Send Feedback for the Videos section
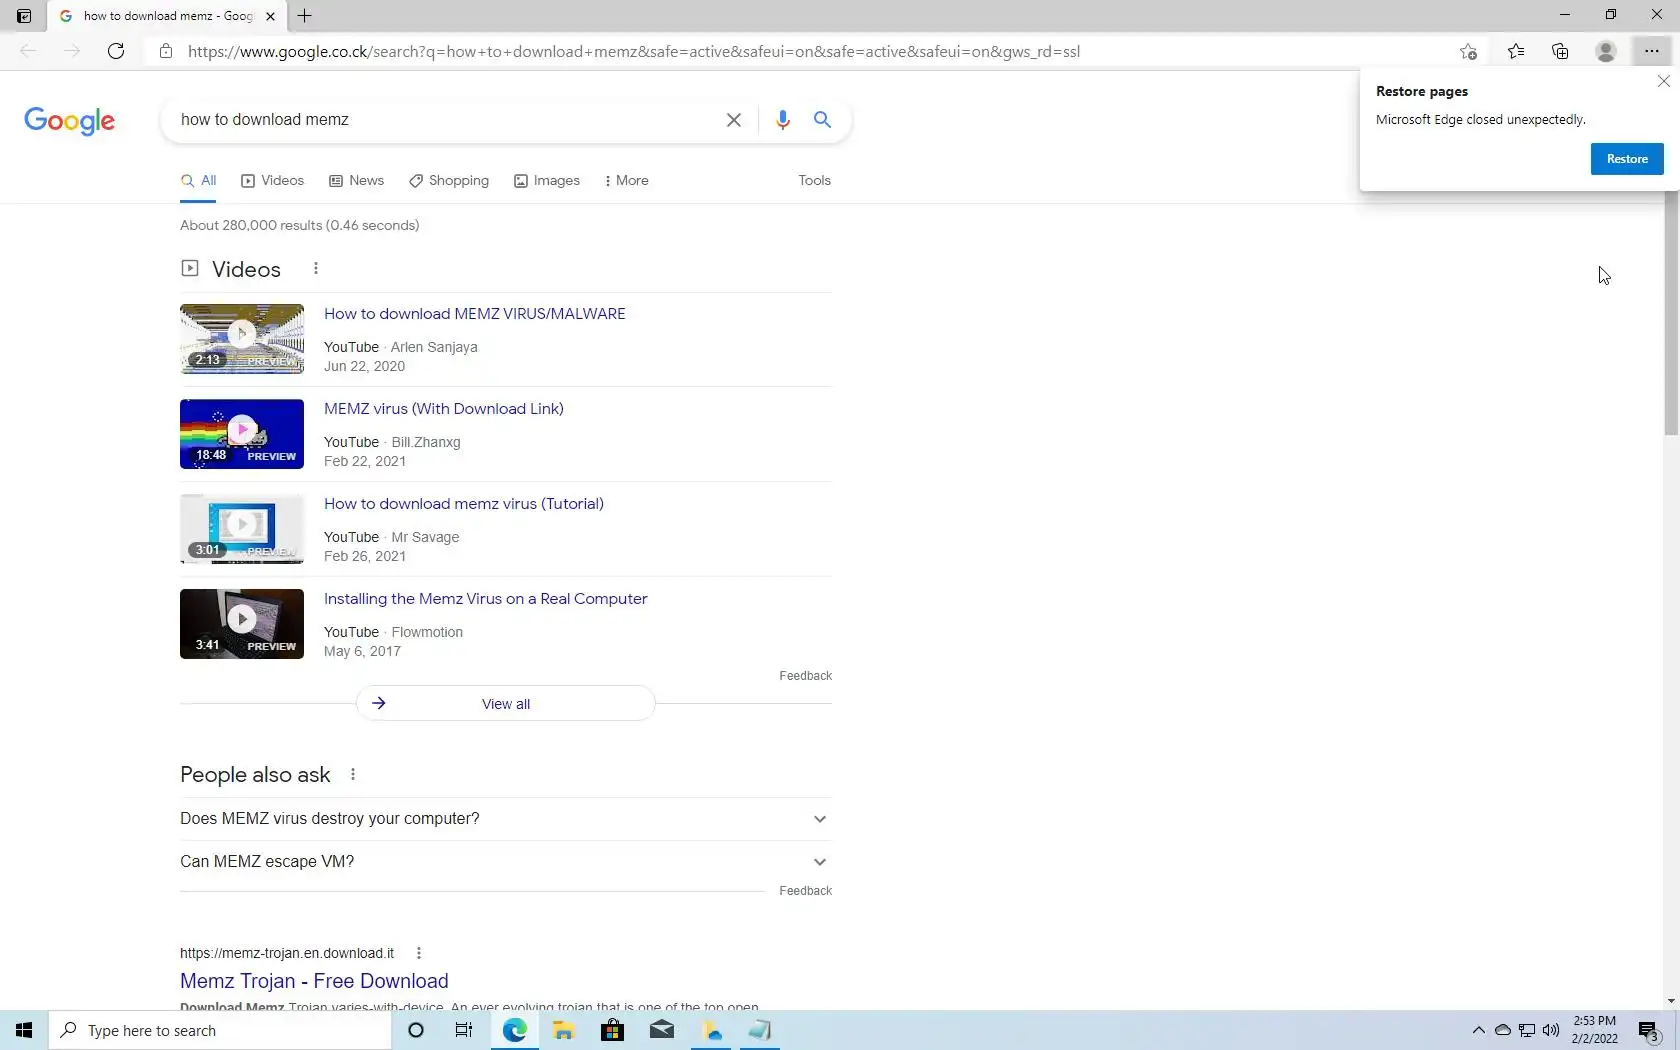Screen dimensions: 1680x1050 click(x=805, y=676)
